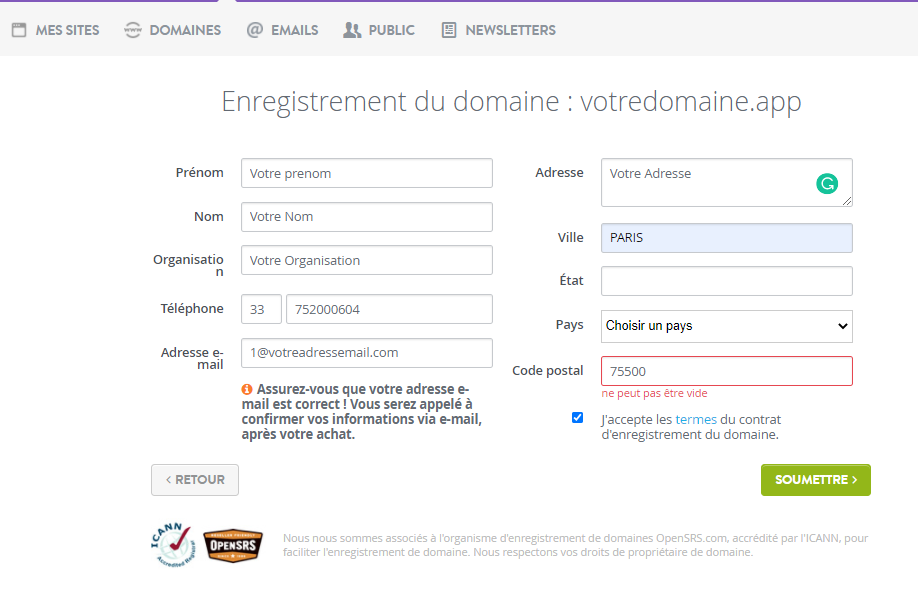Click the empty État input field
Image resolution: width=918 pixels, height=590 pixels.
pyautogui.click(x=727, y=282)
